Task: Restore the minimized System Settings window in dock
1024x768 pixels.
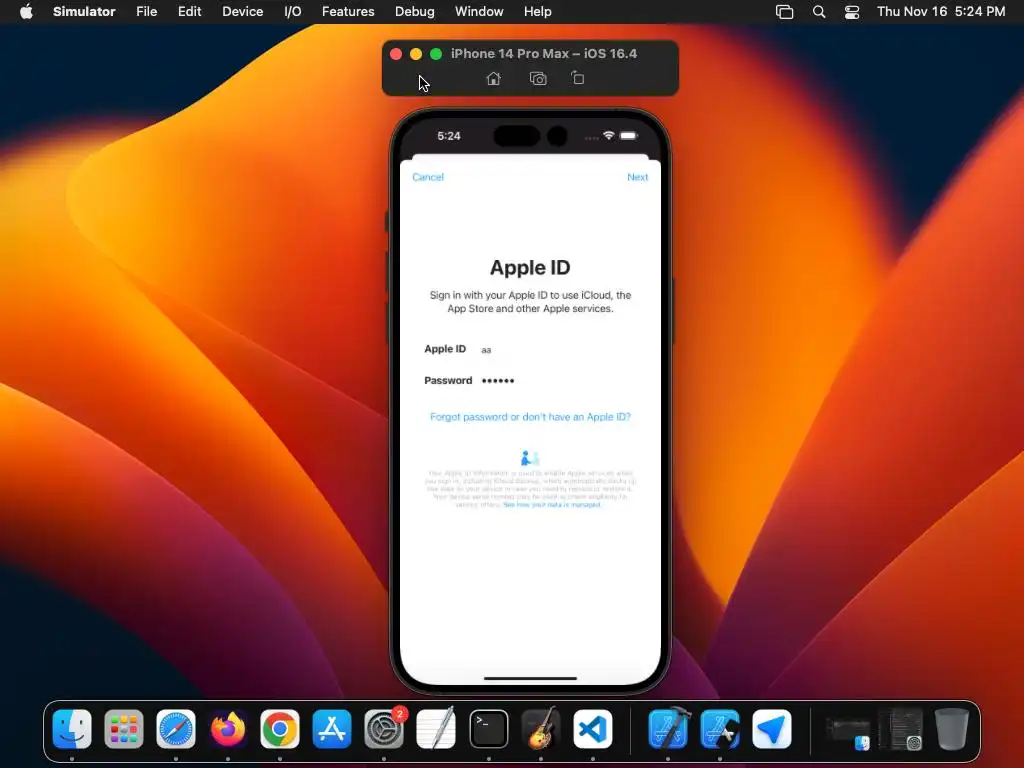Action: (x=901, y=729)
